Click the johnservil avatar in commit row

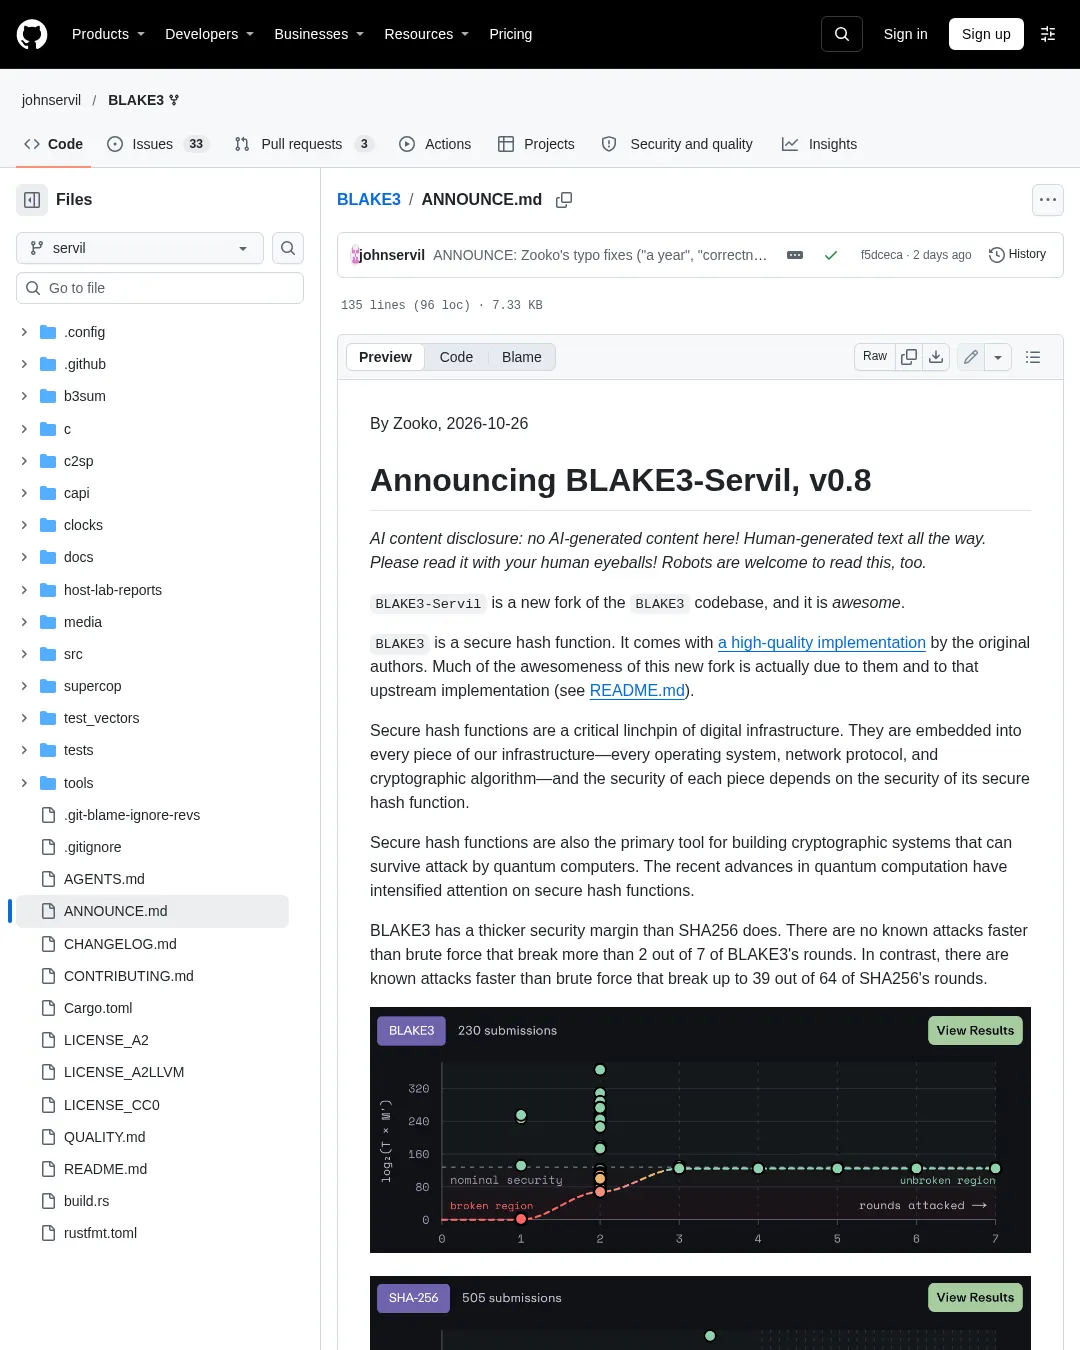(355, 255)
